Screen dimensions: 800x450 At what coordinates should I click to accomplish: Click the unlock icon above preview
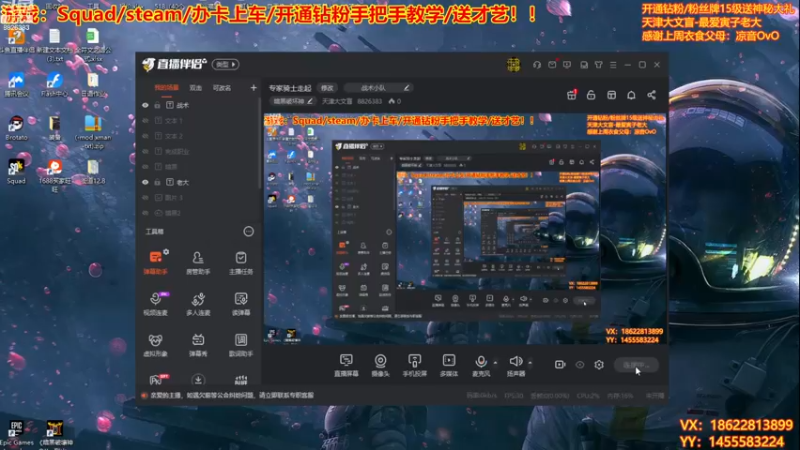click(591, 95)
